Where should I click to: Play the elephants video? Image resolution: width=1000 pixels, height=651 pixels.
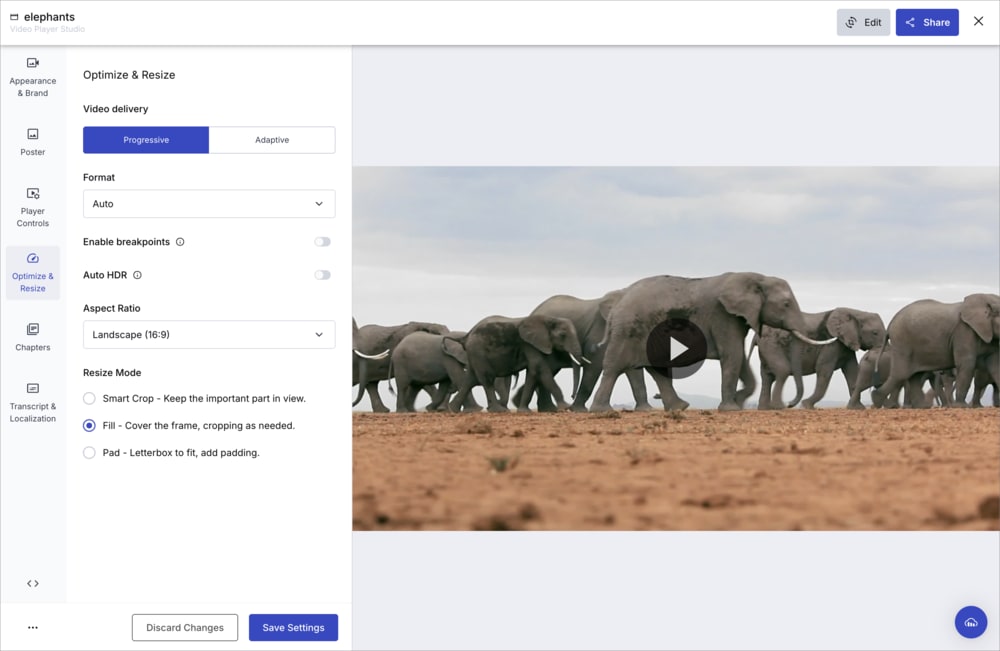pyautogui.click(x=676, y=350)
